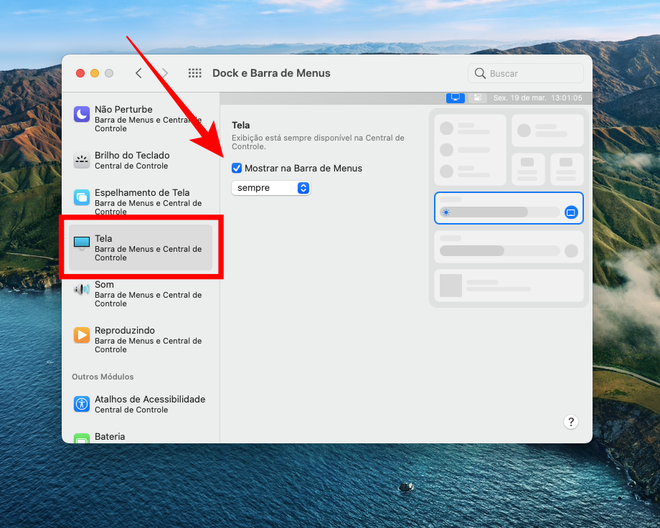Image resolution: width=660 pixels, height=528 pixels.
Task: Select Brilho do Teclado label
Action: pyautogui.click(x=132, y=155)
